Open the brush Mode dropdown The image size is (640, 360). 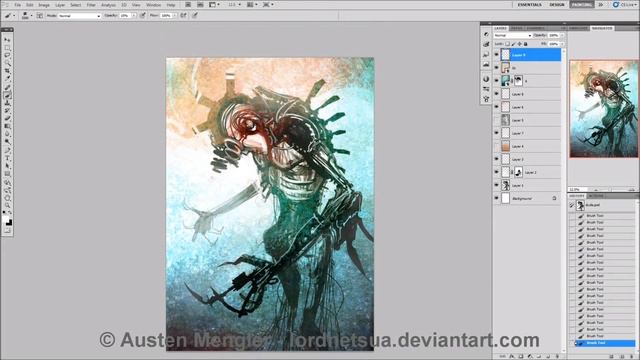(x=80, y=16)
